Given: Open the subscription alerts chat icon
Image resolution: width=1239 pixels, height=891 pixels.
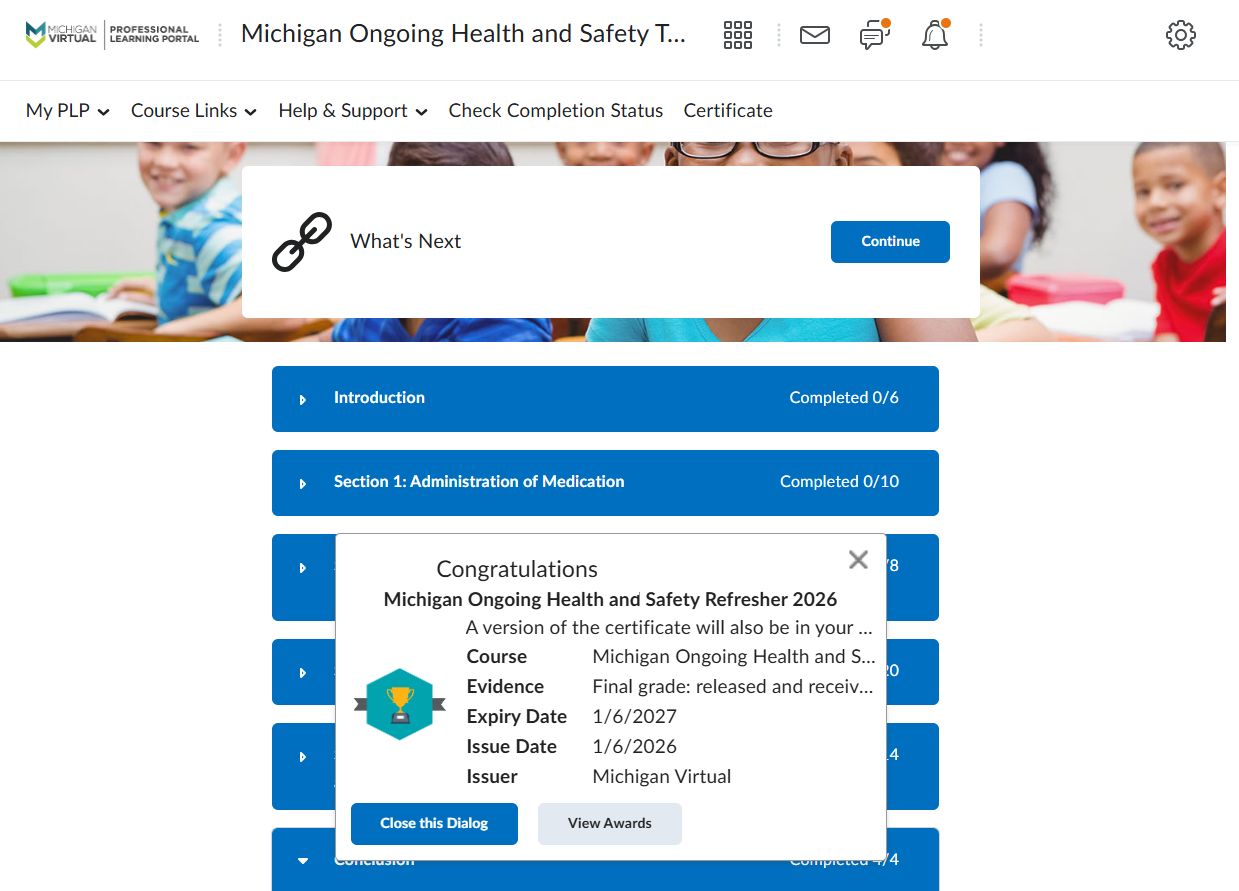Looking at the screenshot, I should (x=874, y=36).
